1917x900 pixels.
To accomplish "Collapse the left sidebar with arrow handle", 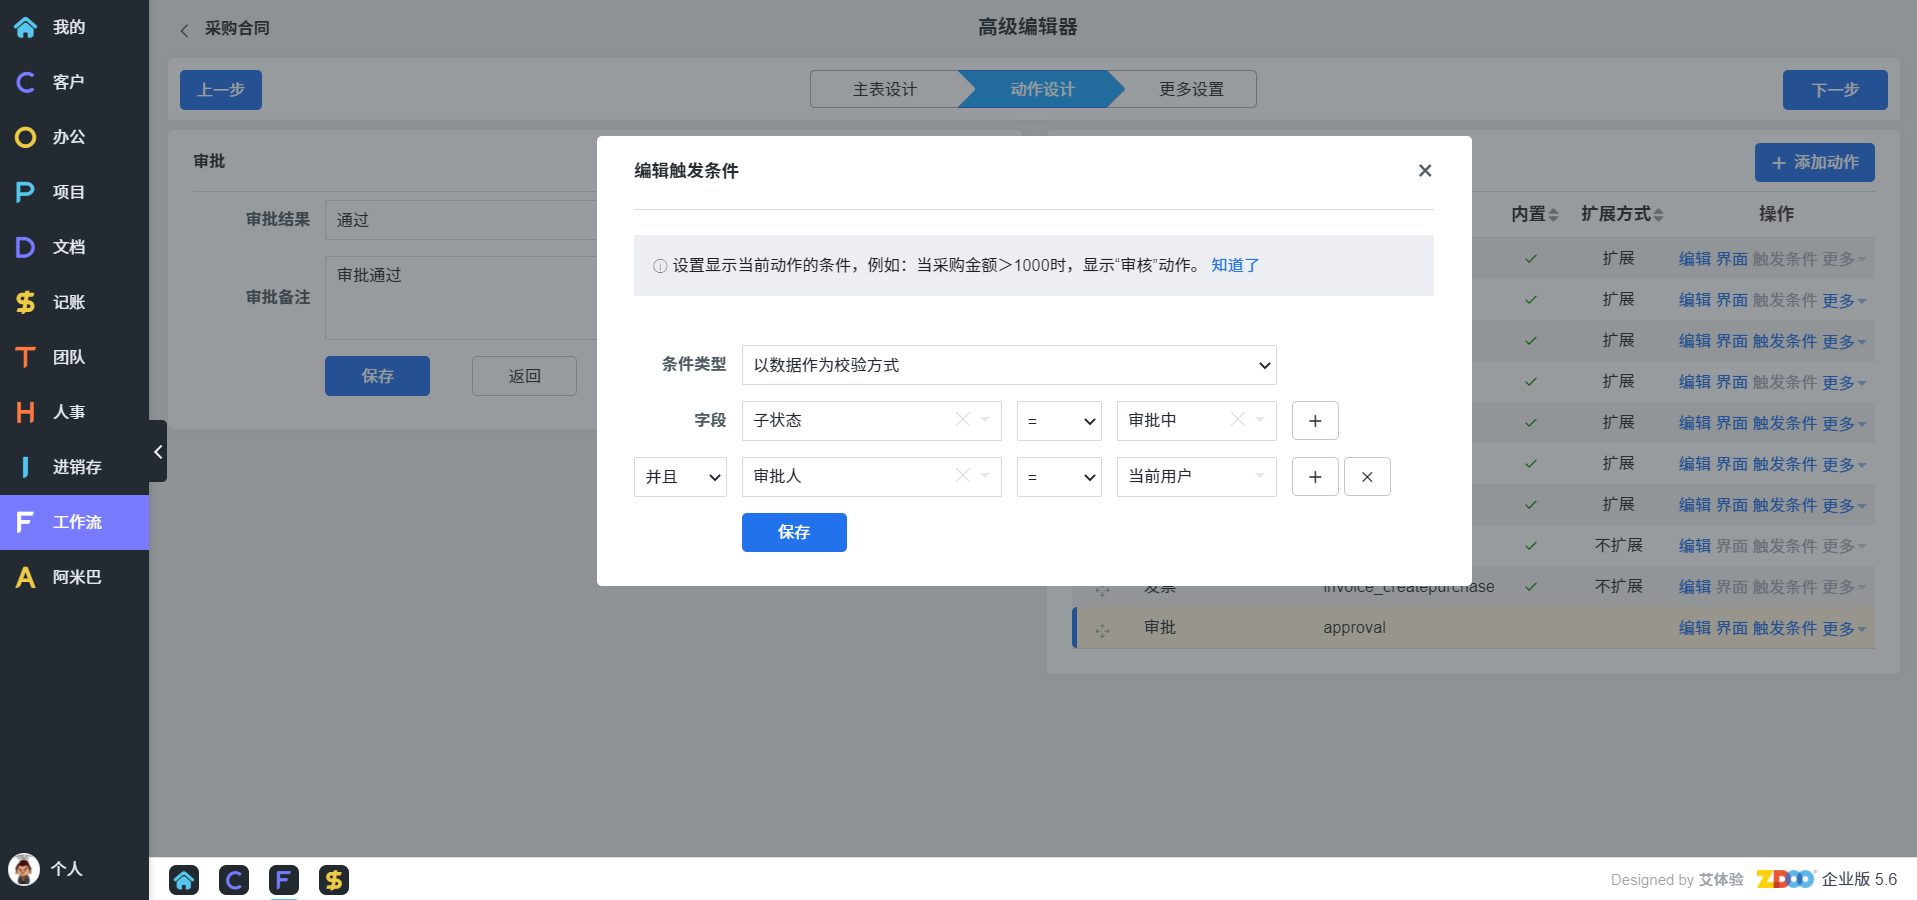I will point(158,452).
